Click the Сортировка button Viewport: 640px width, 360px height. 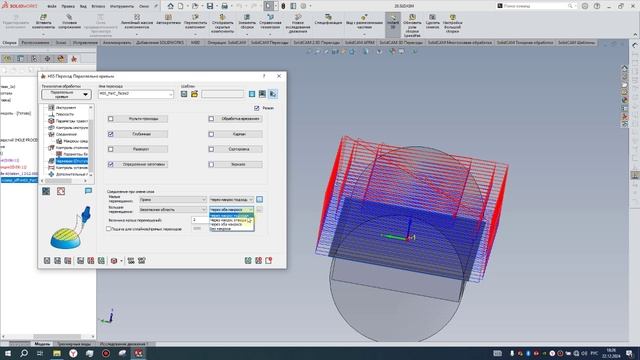tap(239, 149)
